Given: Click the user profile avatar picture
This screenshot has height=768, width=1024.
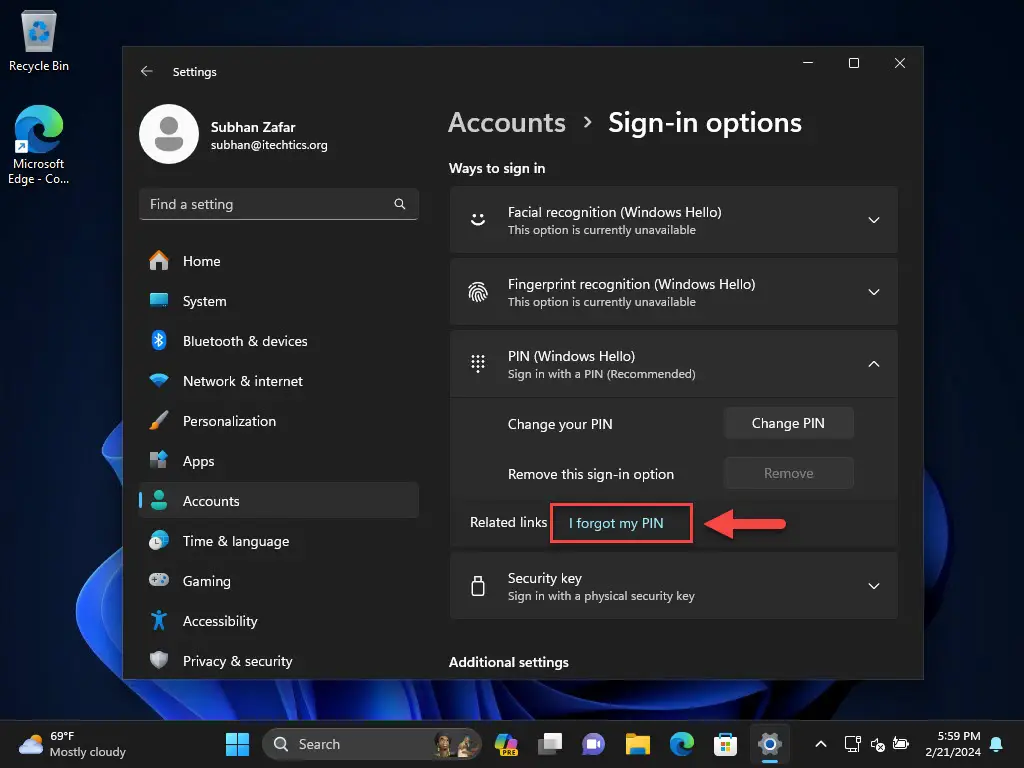Looking at the screenshot, I should pos(168,134).
